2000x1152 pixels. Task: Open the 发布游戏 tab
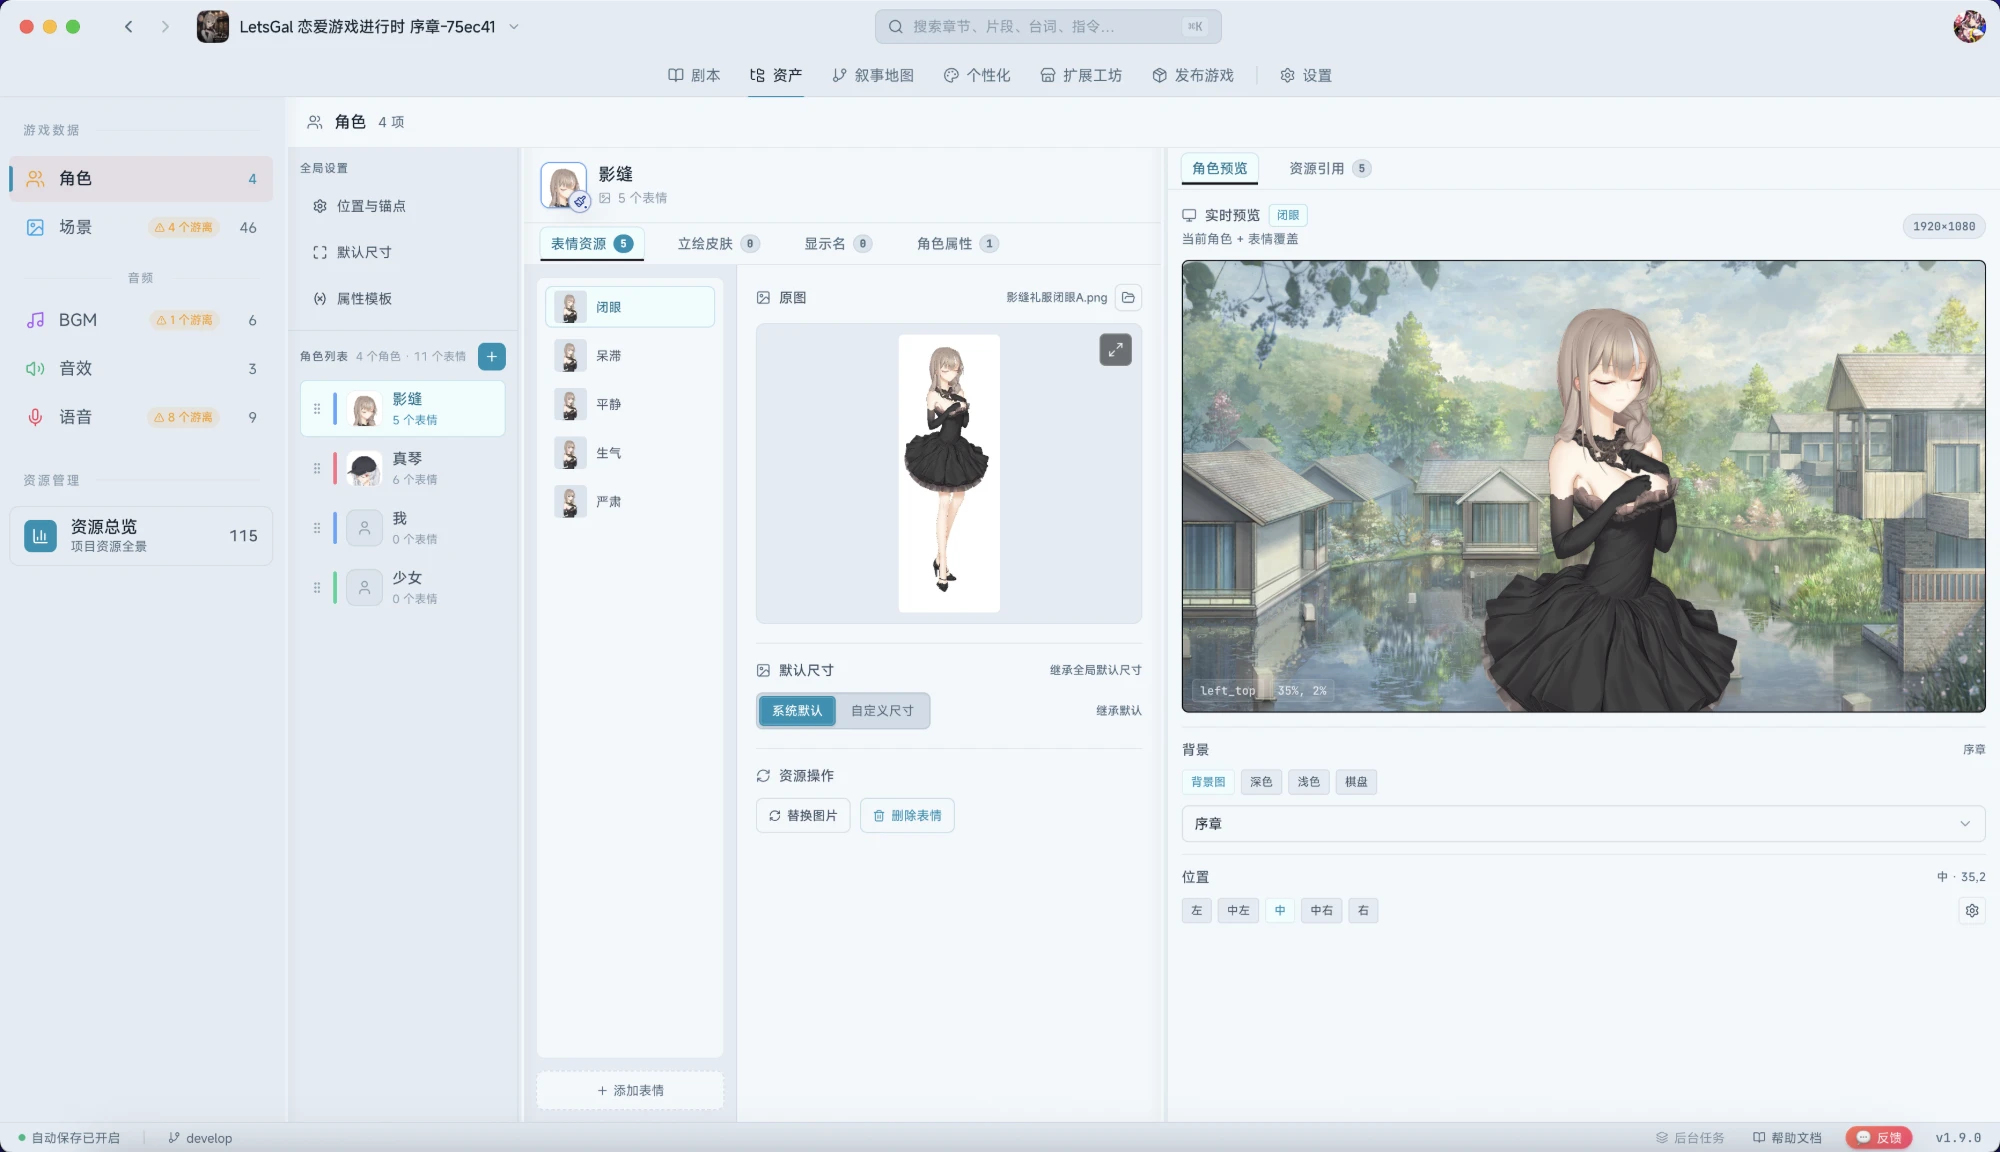point(1193,75)
